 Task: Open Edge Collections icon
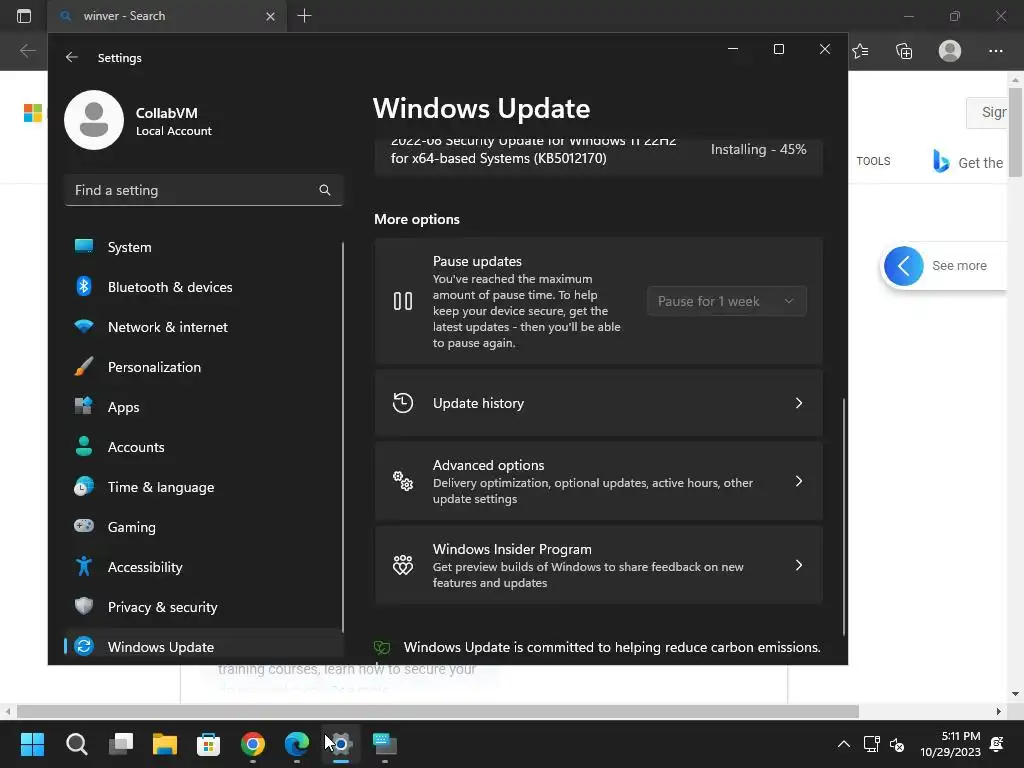click(x=904, y=51)
